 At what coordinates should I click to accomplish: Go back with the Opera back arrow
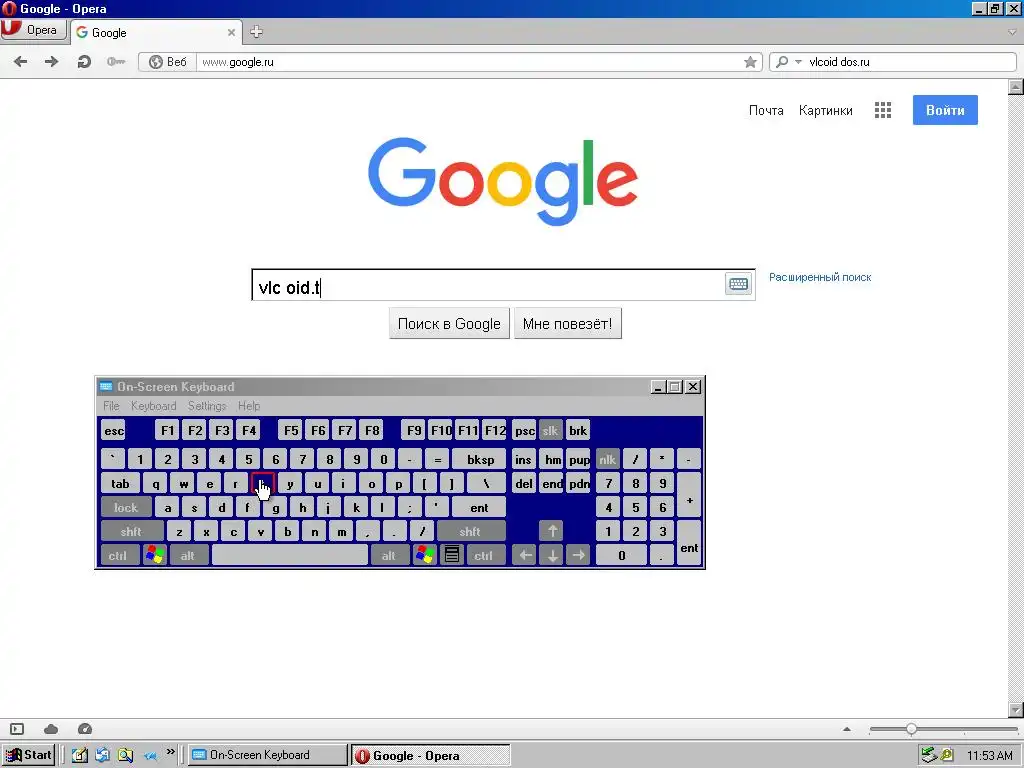click(x=20, y=62)
